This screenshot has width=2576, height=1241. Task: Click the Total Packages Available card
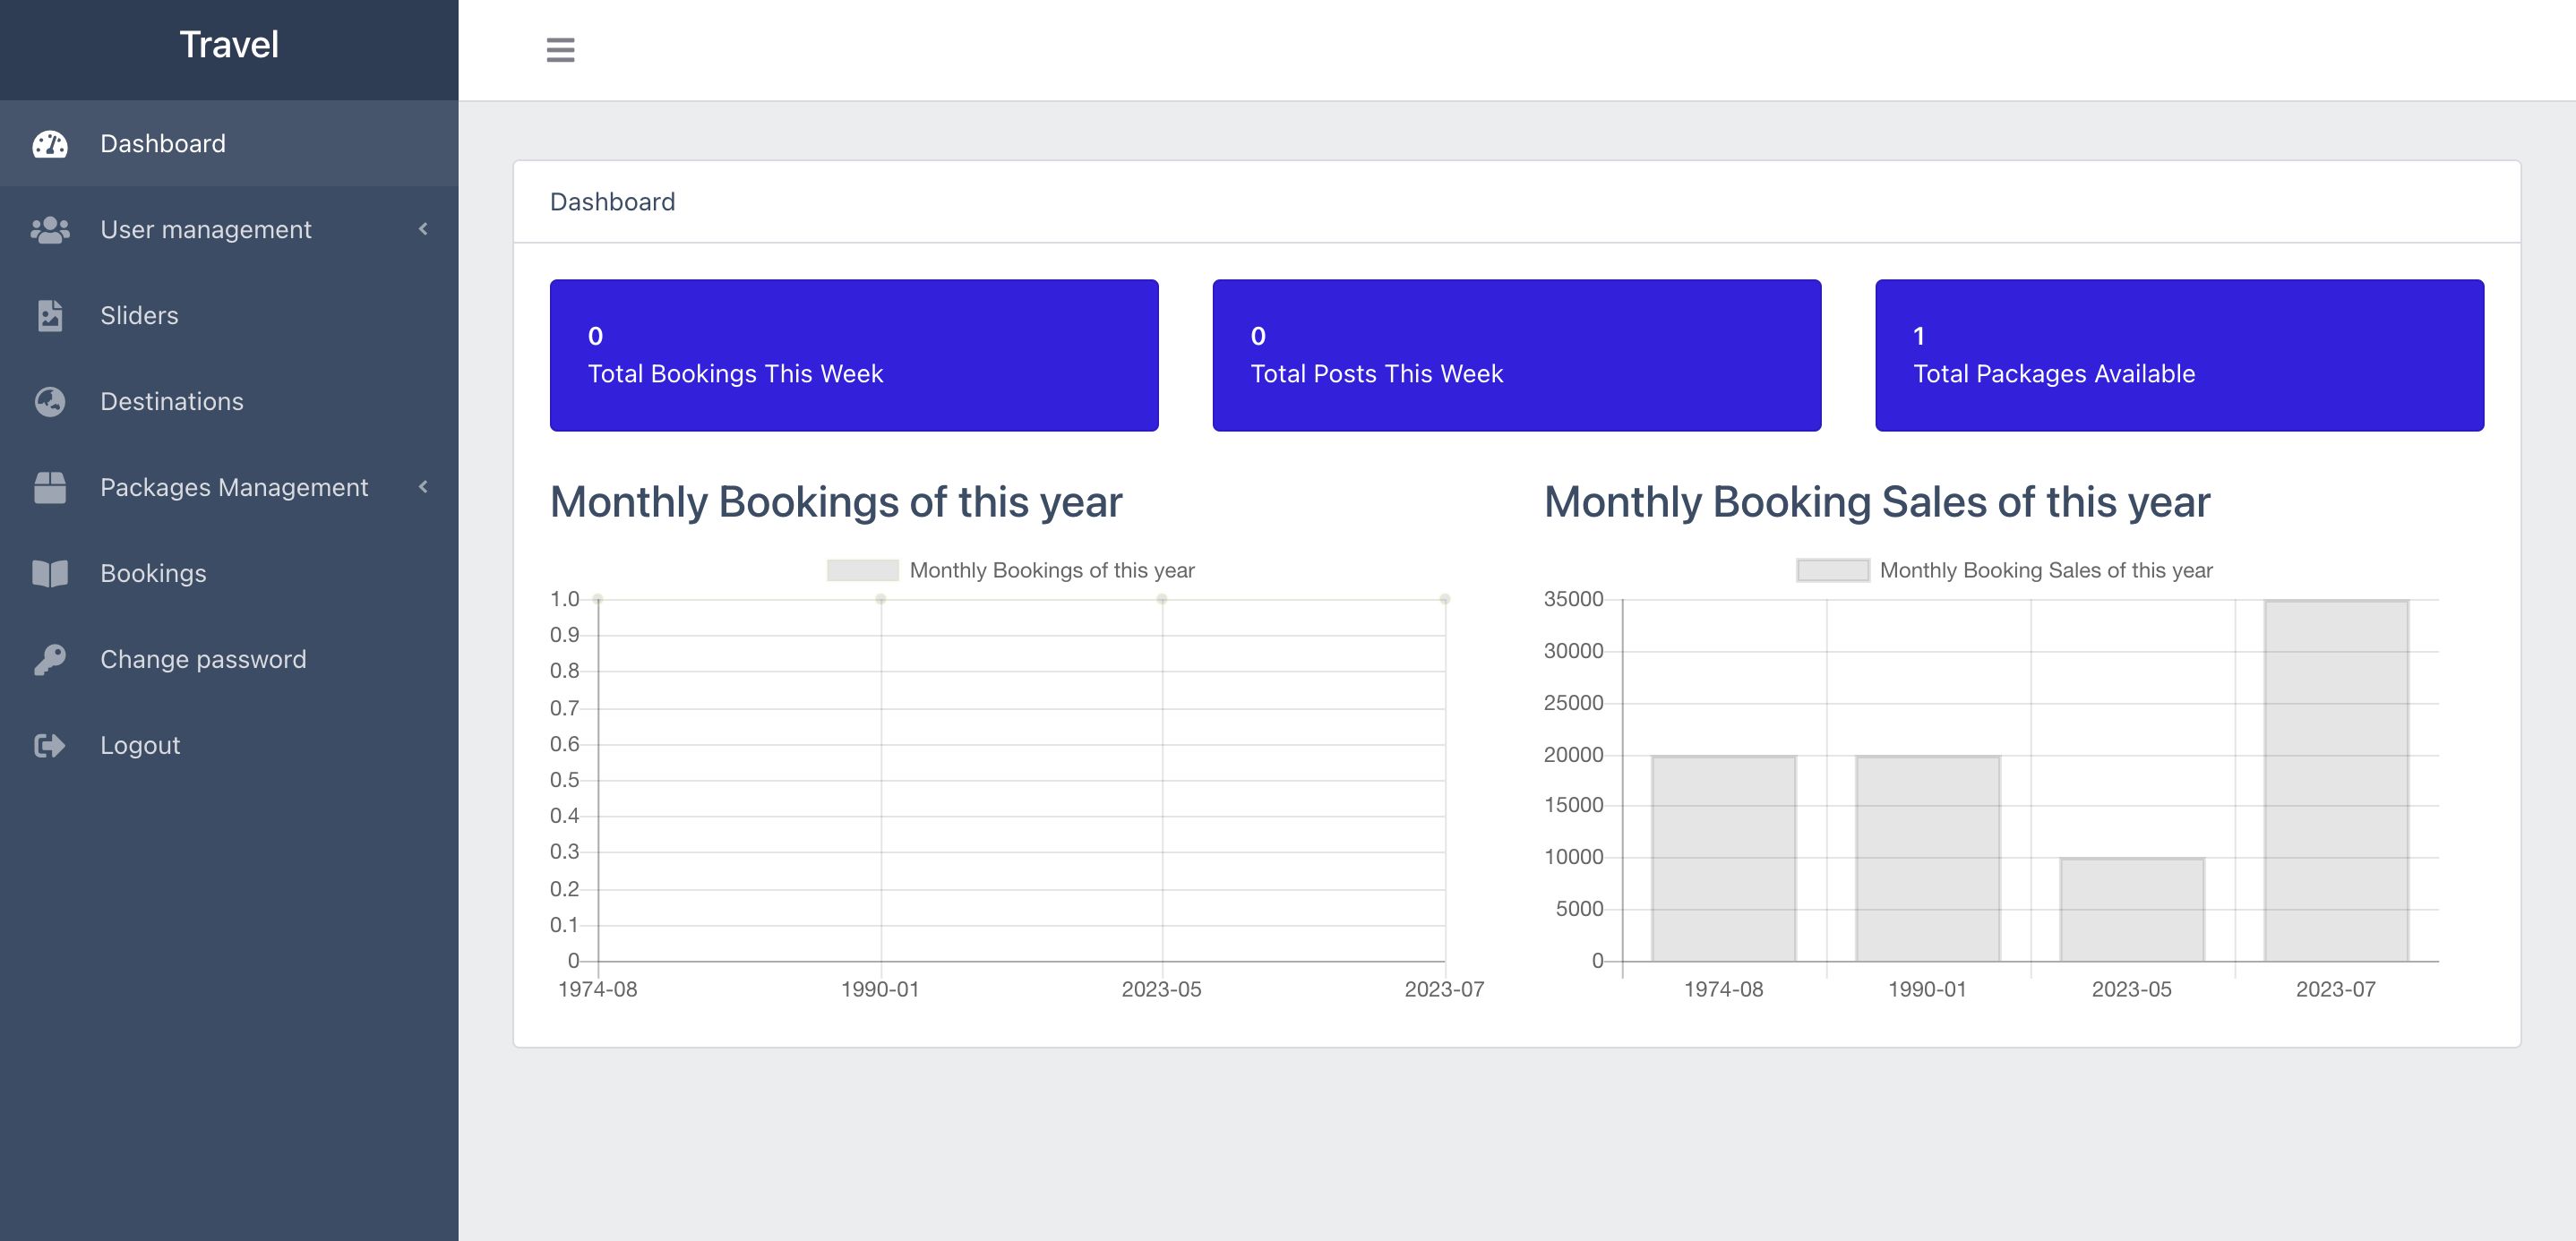pyautogui.click(x=2179, y=355)
